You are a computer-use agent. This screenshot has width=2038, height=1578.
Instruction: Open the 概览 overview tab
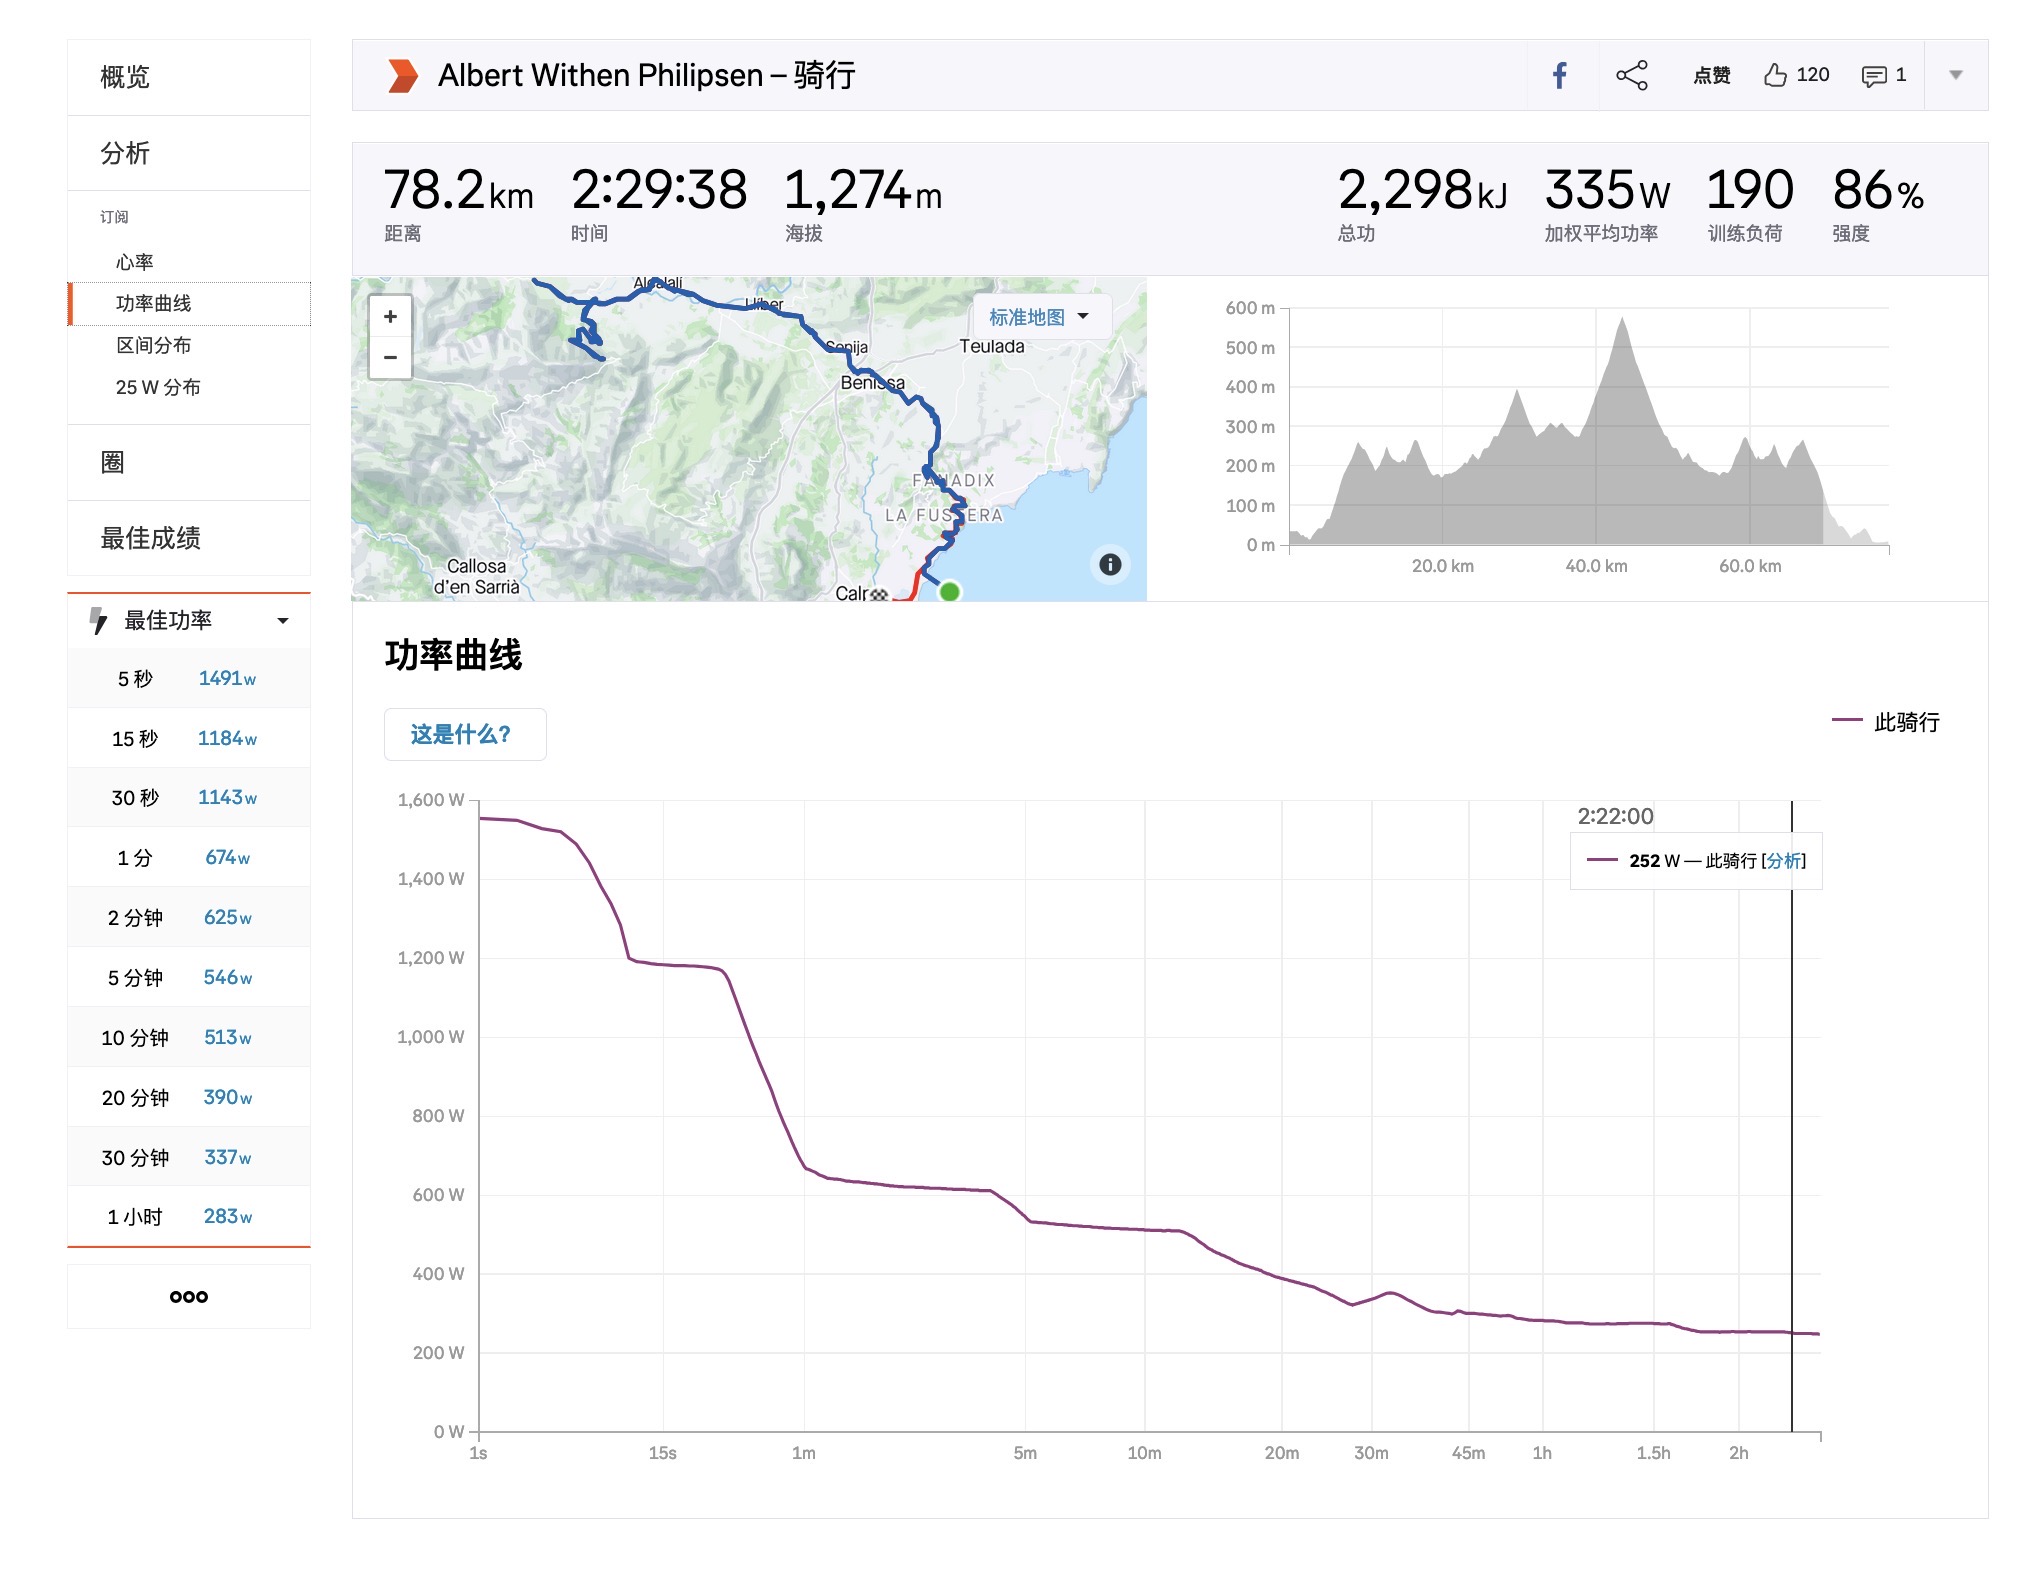(x=125, y=77)
